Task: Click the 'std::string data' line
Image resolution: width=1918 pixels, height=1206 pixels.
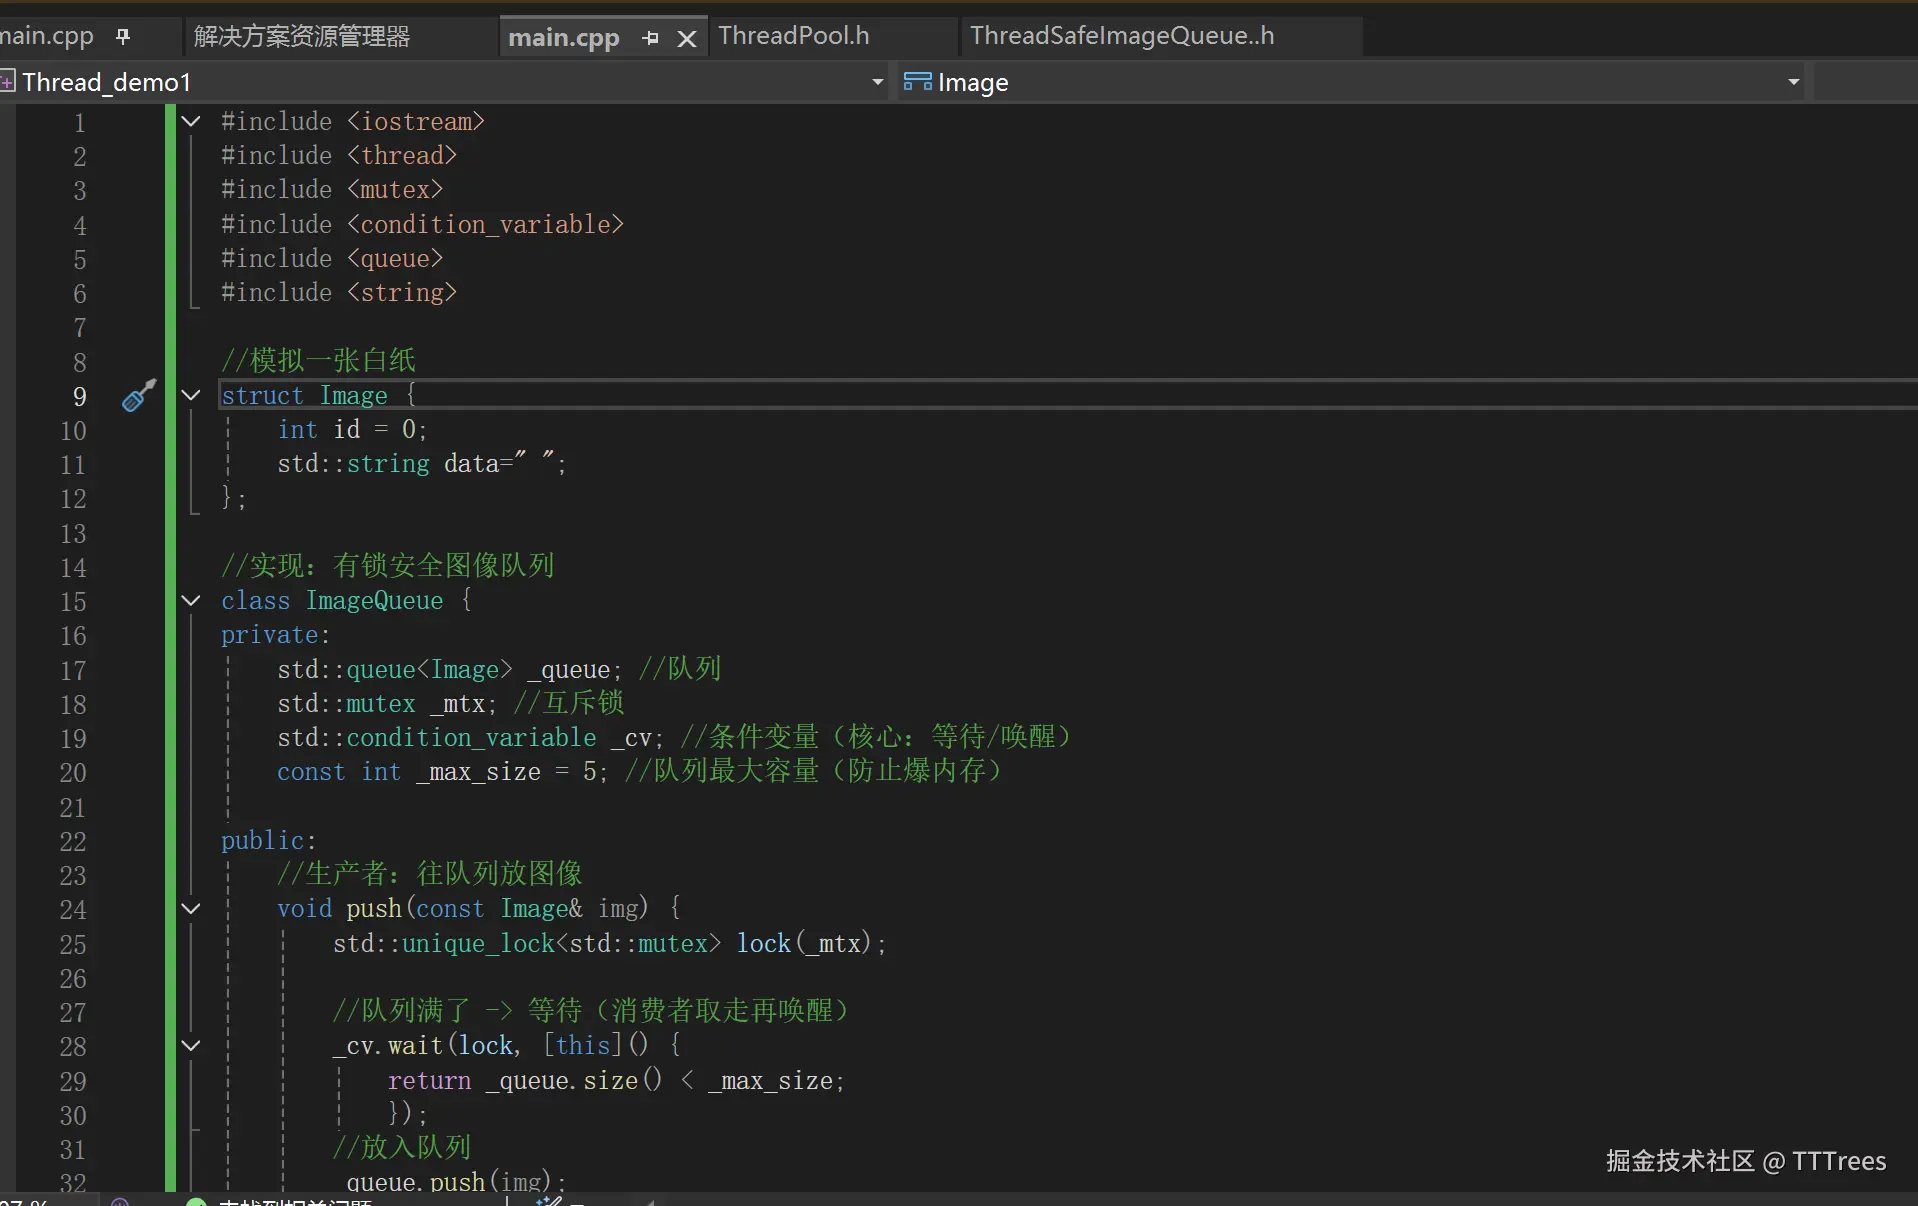Action: click(422, 464)
